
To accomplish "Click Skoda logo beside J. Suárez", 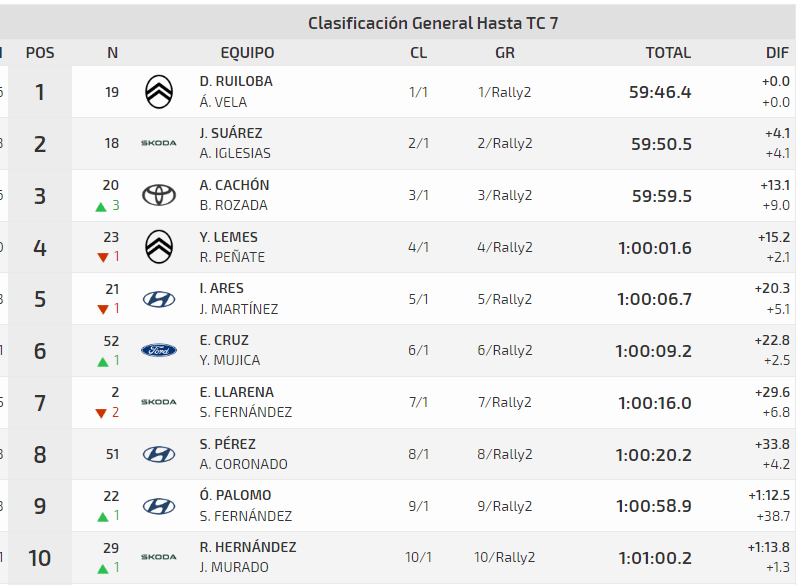I will (x=159, y=143).
